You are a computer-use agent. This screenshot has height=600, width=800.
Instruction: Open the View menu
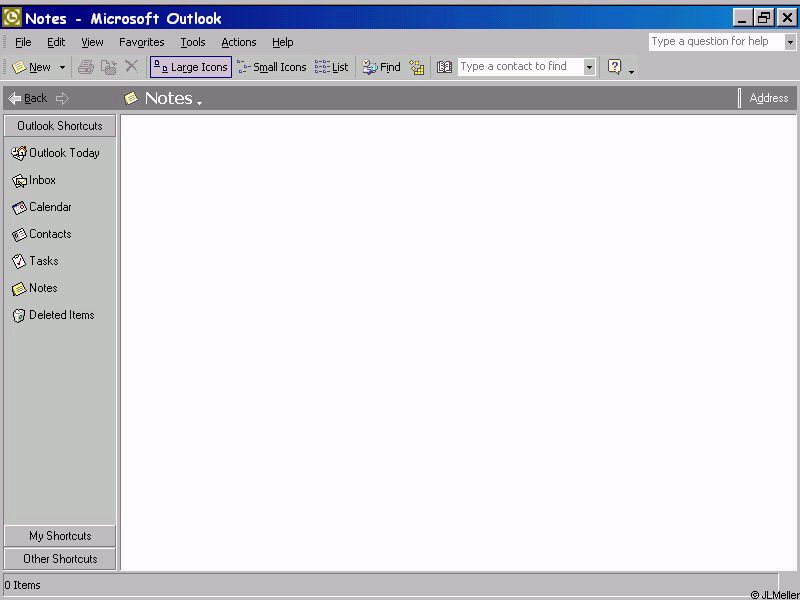92,42
